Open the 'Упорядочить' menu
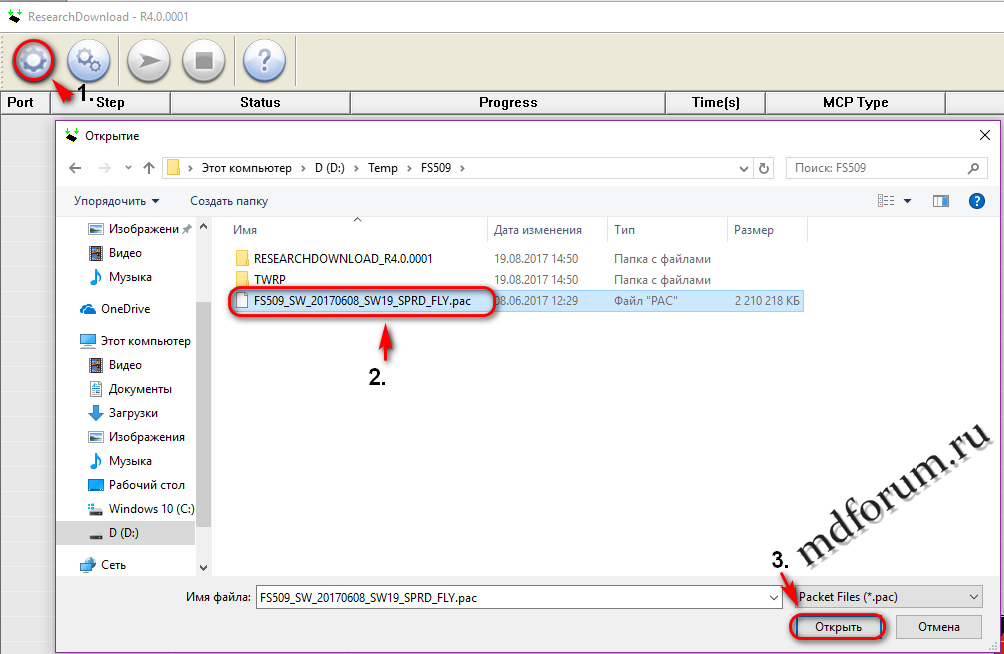Screen dimensions: 1004x654 116,201
